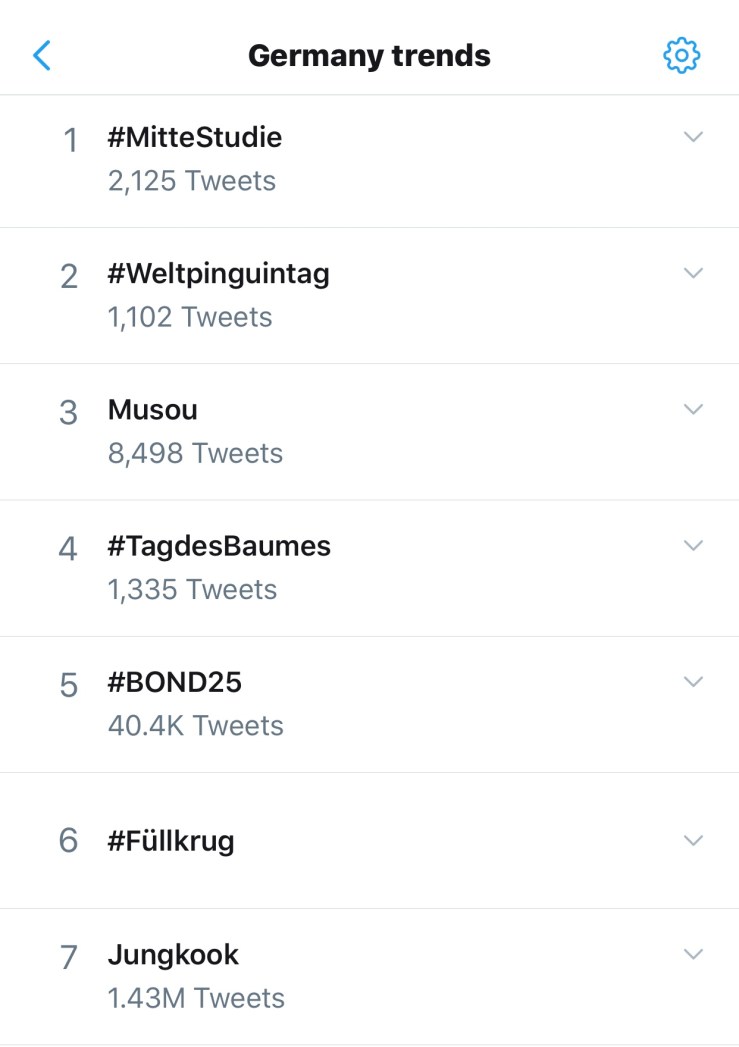This screenshot has width=739, height=1047.
Task: Tap the back arrow icon
Action: coord(42,55)
